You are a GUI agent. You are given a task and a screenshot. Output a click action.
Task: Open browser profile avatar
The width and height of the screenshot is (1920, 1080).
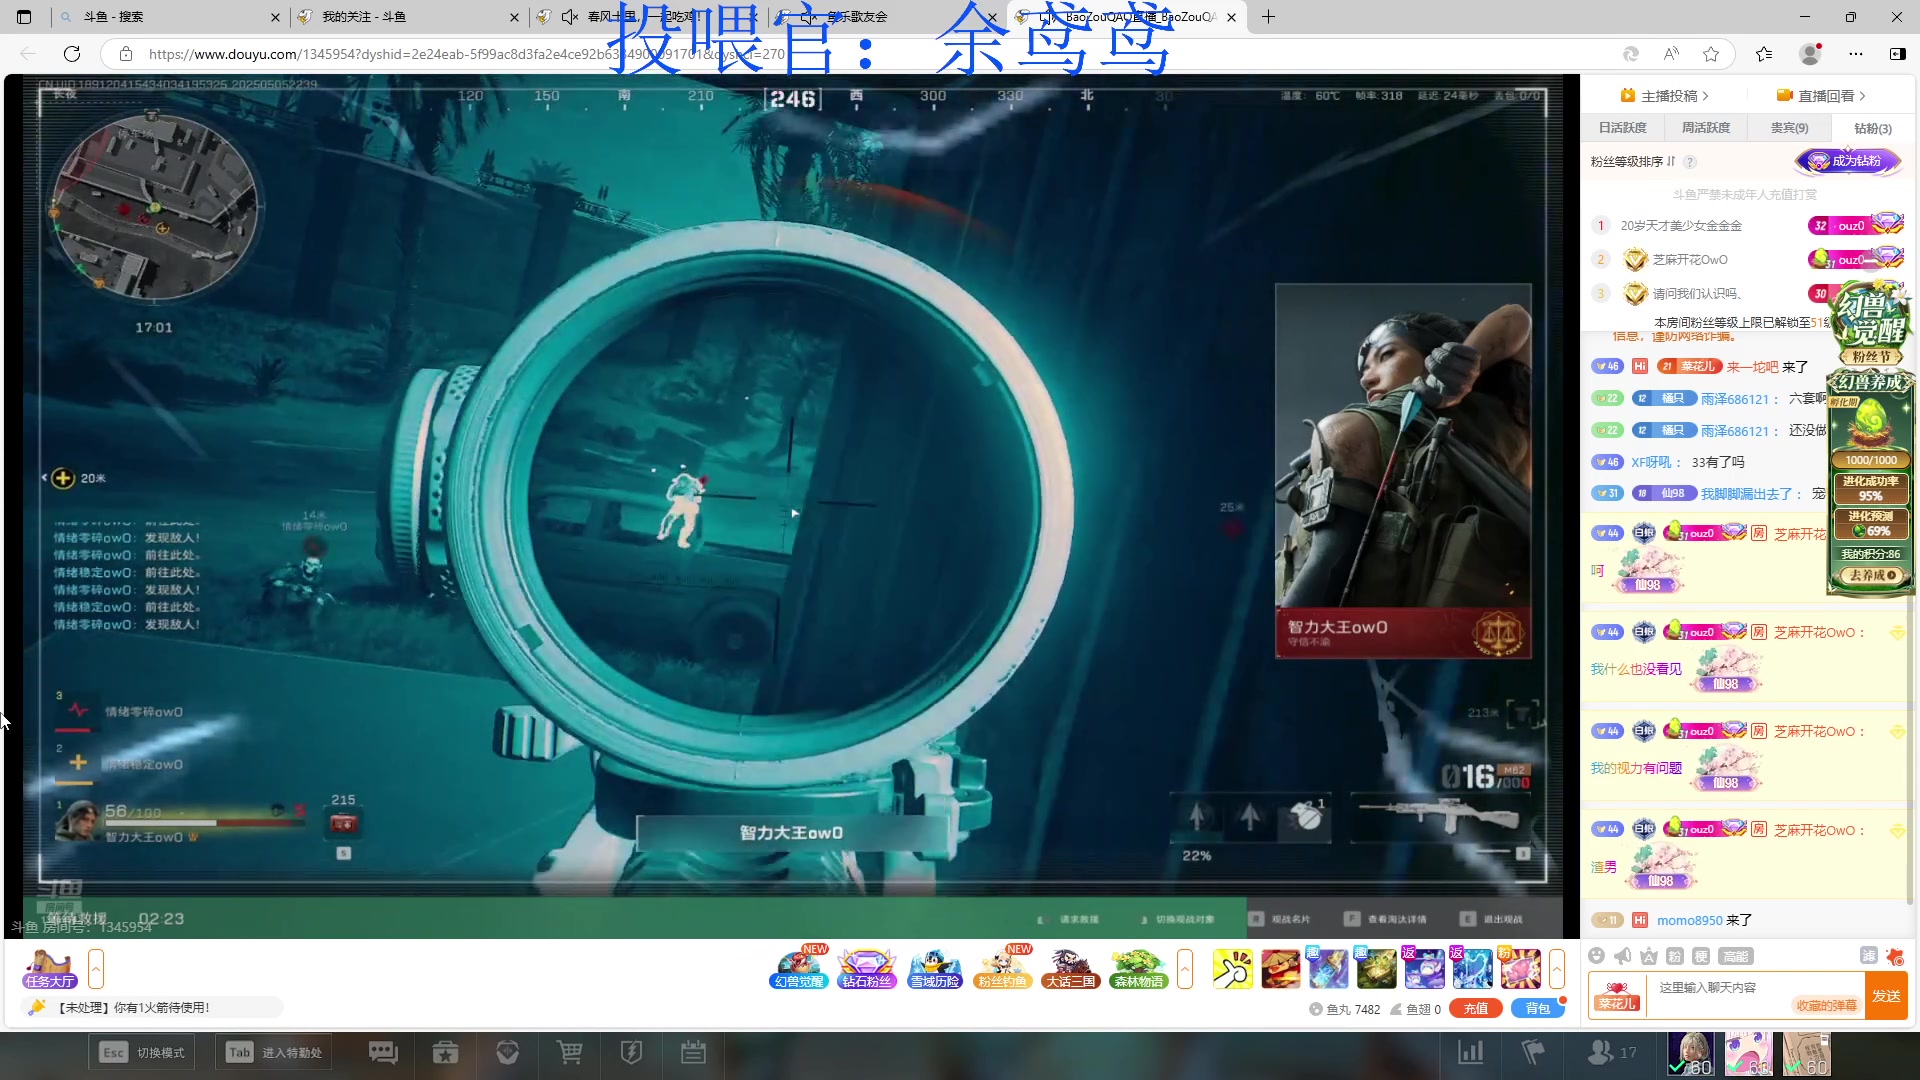coord(1810,54)
